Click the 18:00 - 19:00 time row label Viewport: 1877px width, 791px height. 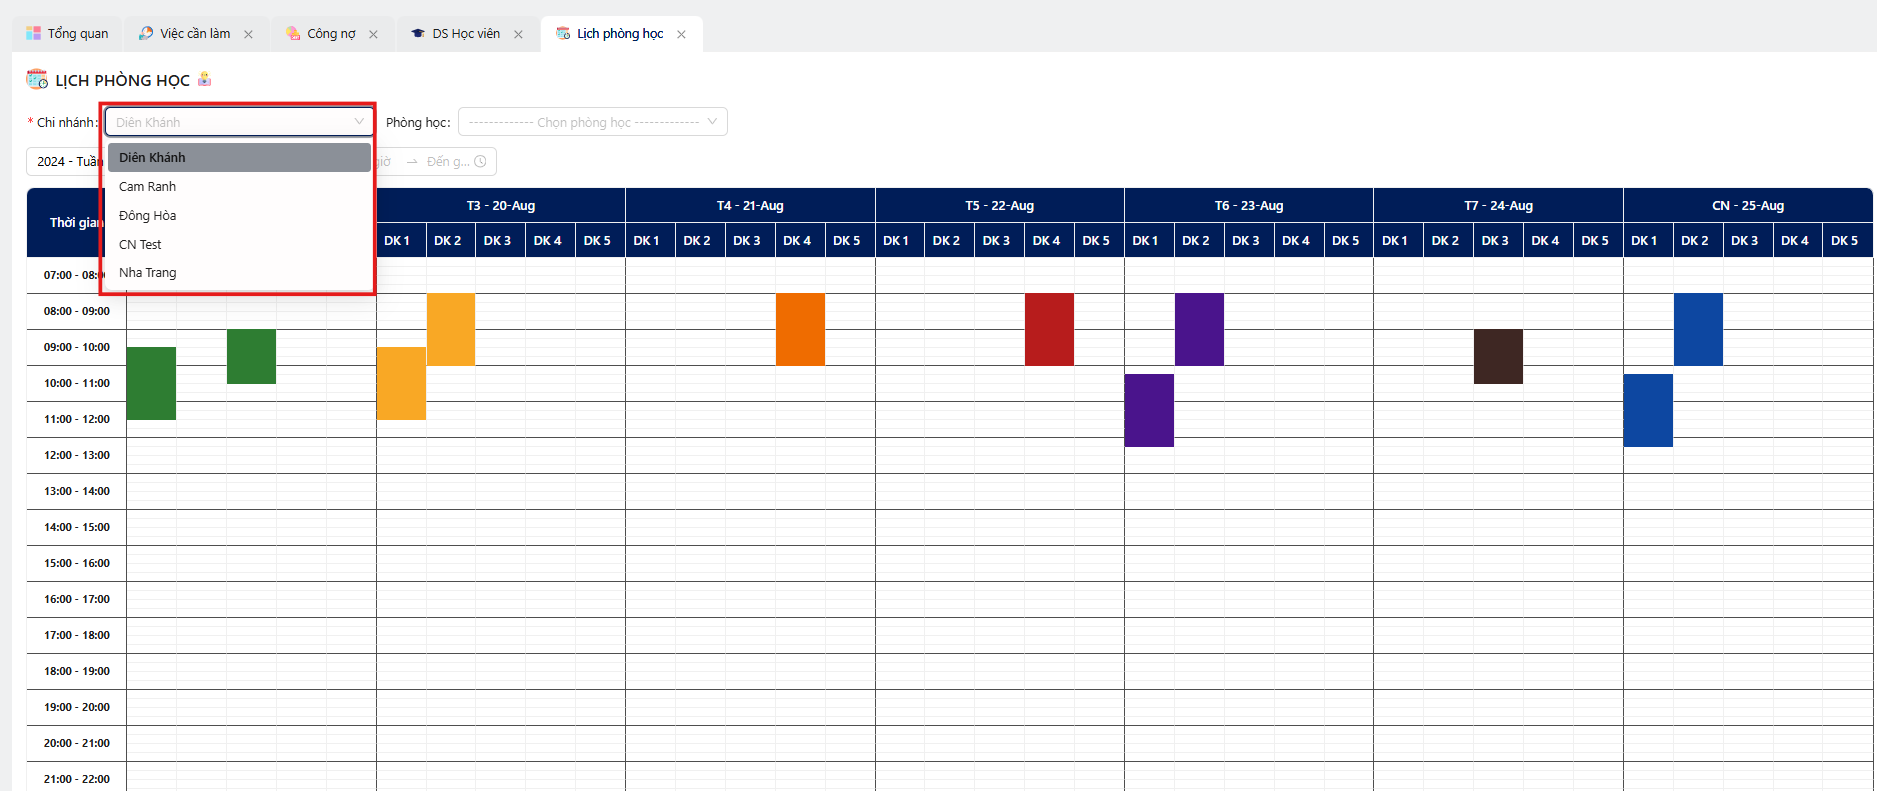pos(77,671)
